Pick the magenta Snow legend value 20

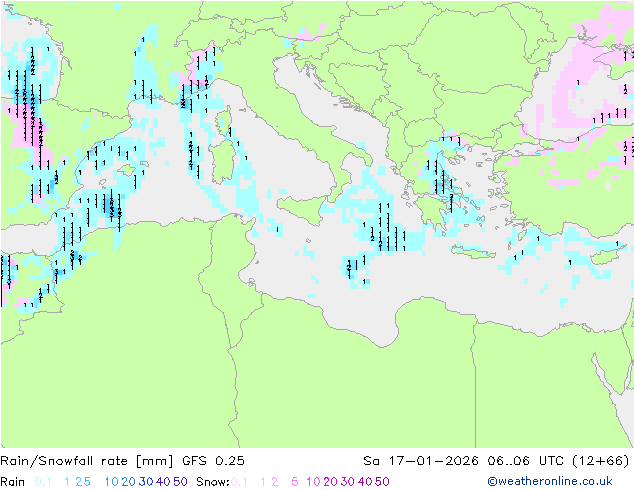(x=330, y=482)
